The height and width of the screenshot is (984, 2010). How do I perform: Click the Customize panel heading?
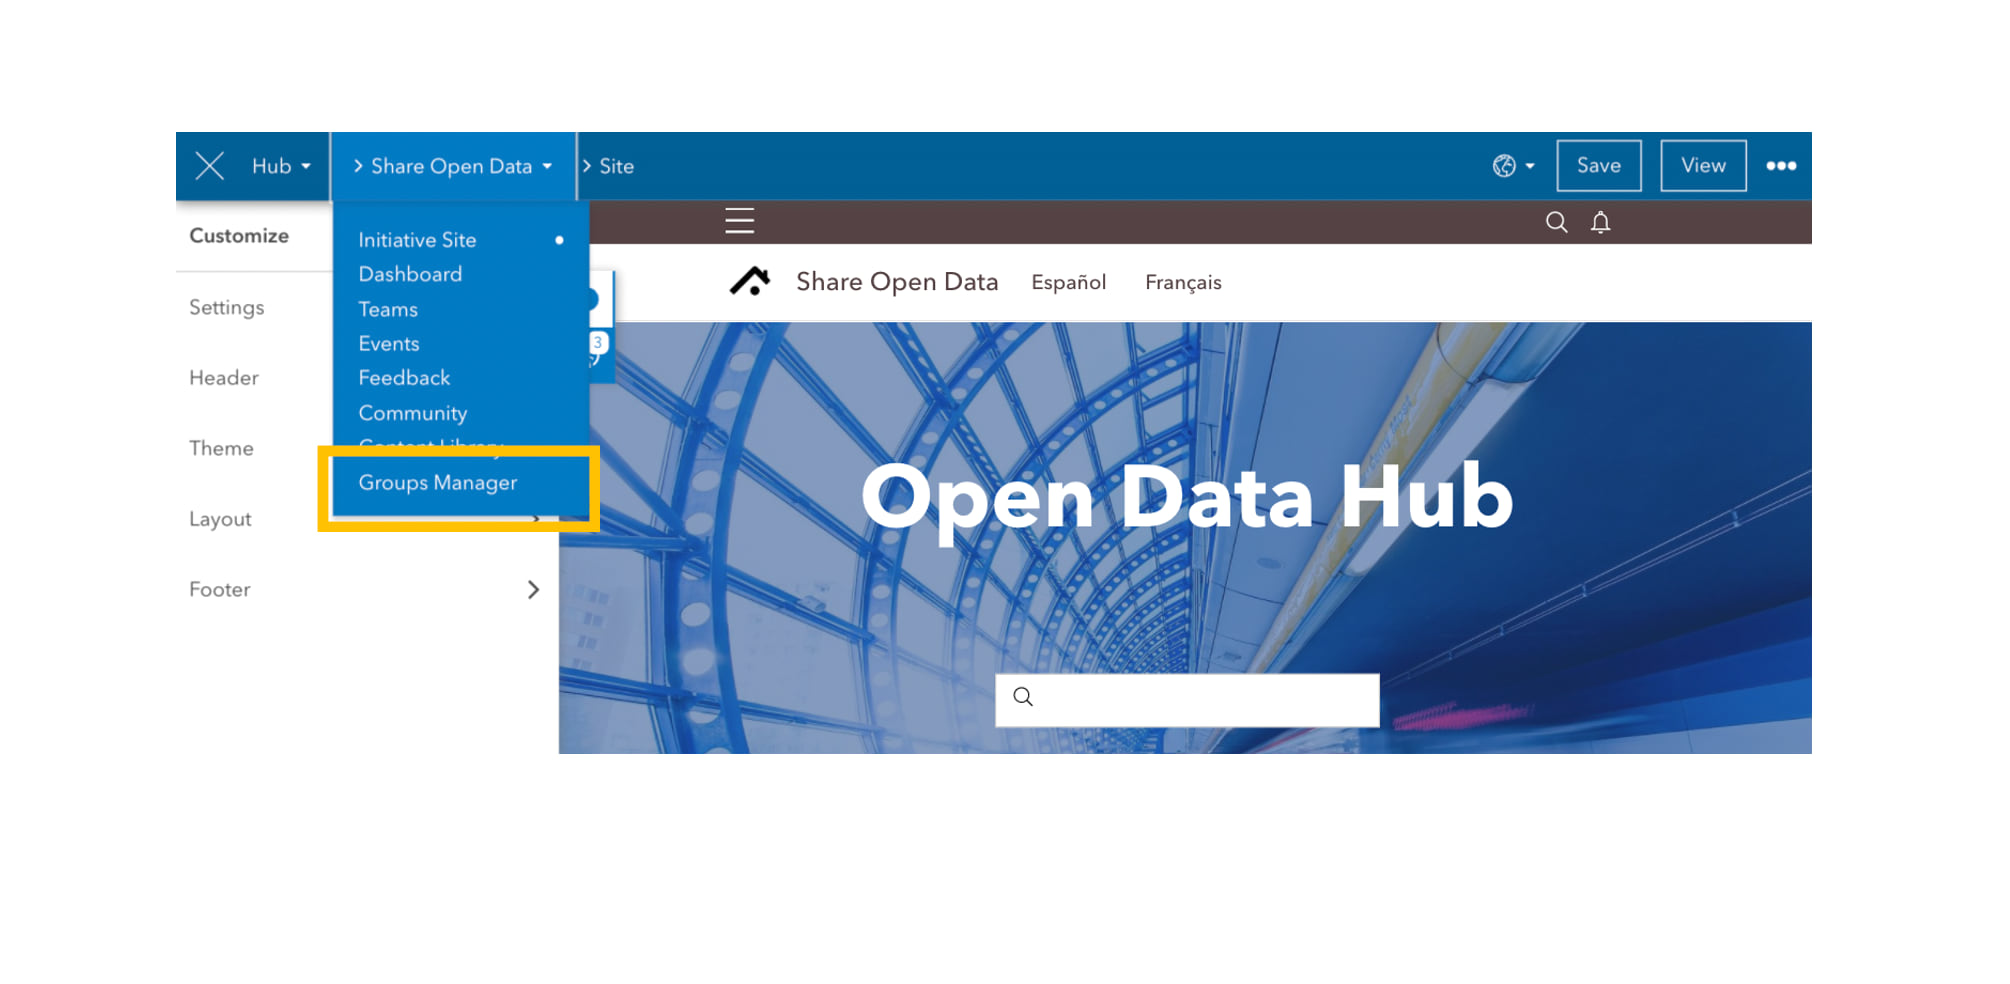[239, 236]
